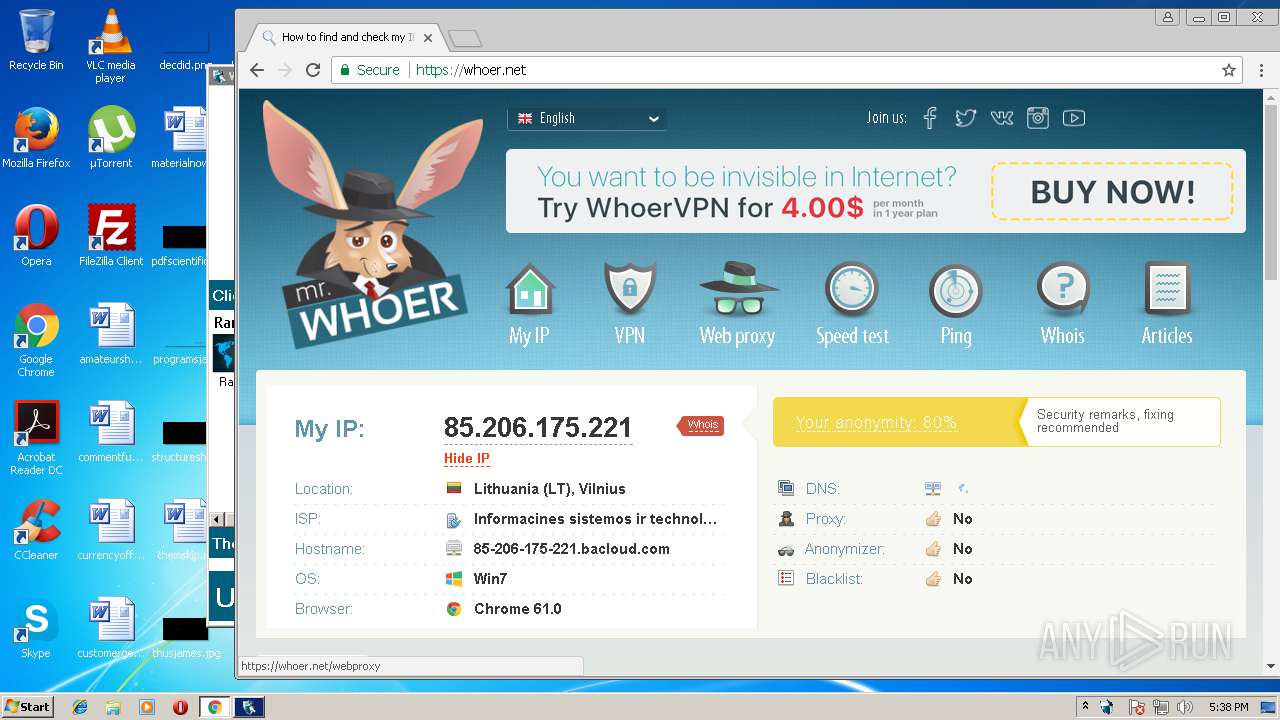Viewport: 1280px width, 720px height.
Task: Open Internet Explorer from the taskbar
Action: point(80,707)
